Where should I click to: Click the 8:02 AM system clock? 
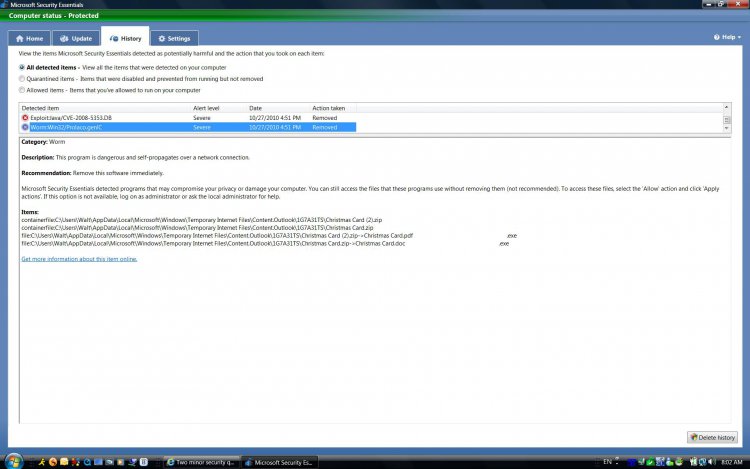coord(731,462)
